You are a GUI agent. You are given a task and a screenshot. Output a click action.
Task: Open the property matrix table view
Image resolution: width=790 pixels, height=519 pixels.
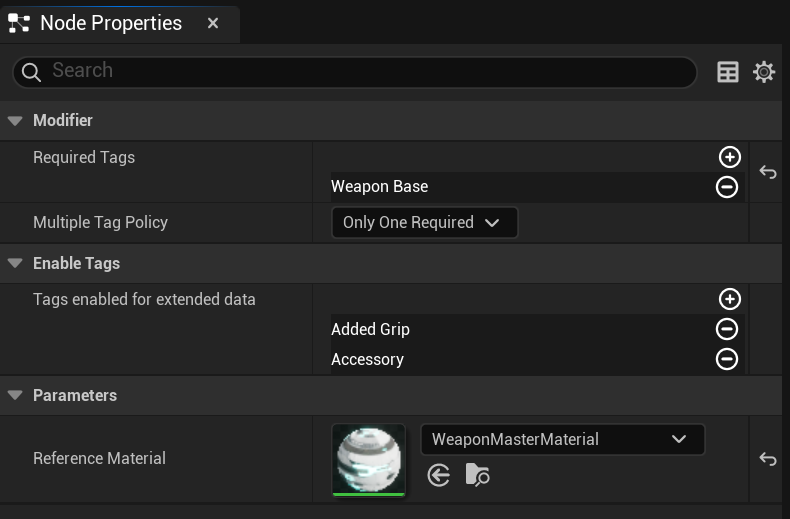click(x=728, y=72)
